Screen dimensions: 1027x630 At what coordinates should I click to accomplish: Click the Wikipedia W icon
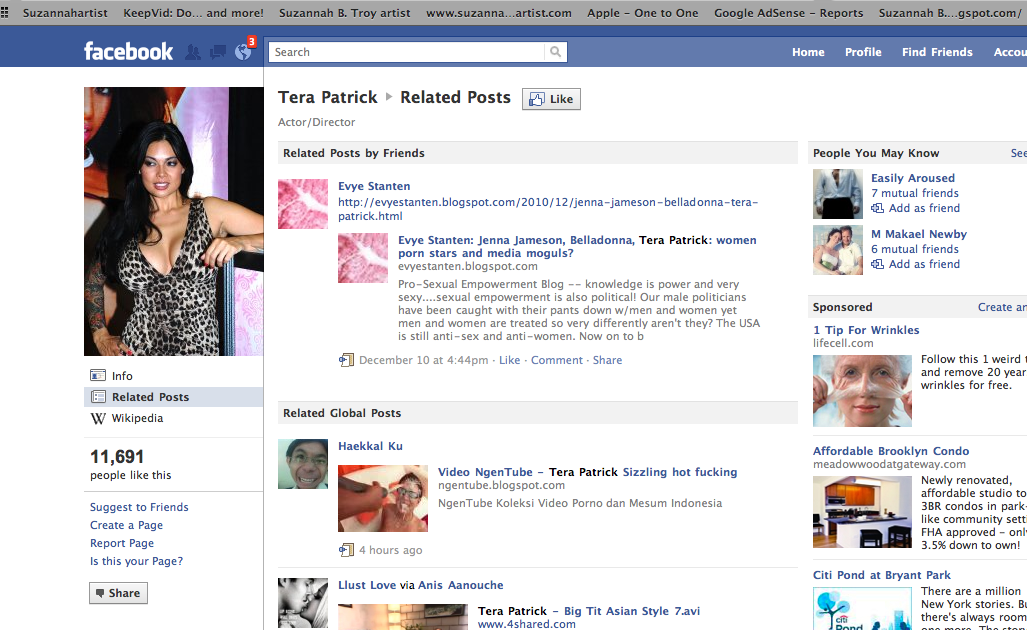98,418
